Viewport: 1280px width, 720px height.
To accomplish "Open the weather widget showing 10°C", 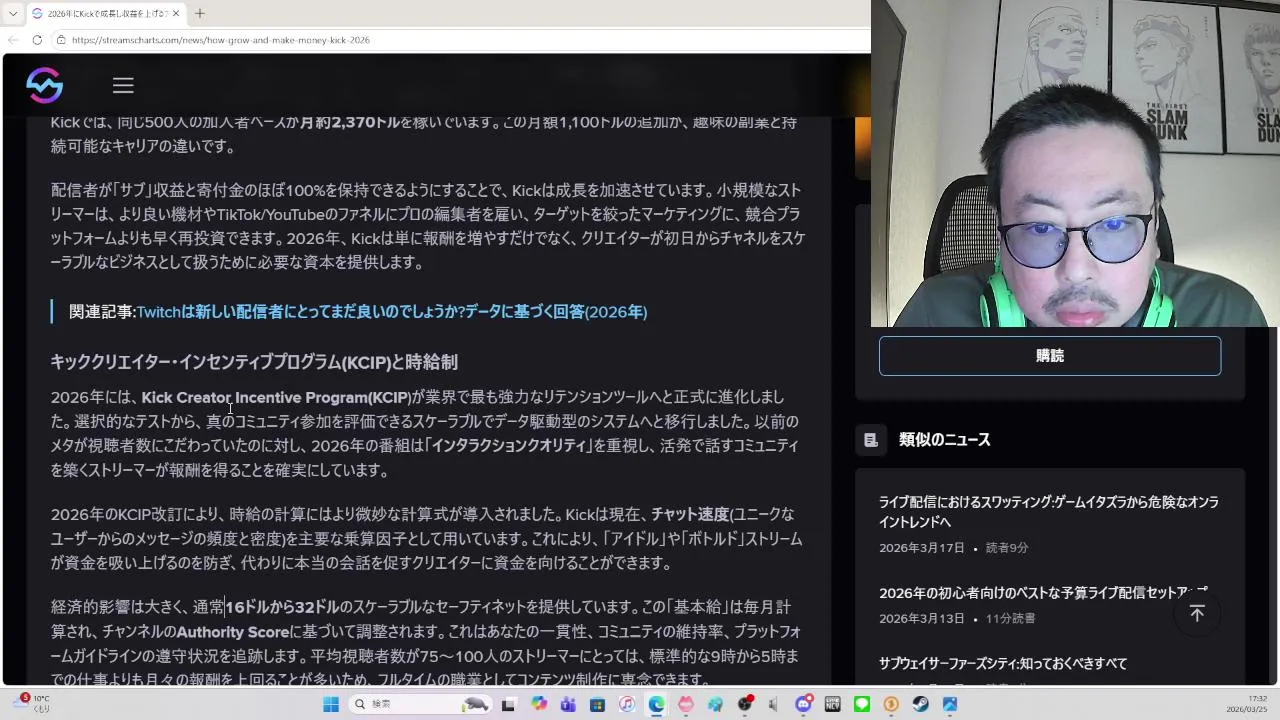I will (32, 703).
